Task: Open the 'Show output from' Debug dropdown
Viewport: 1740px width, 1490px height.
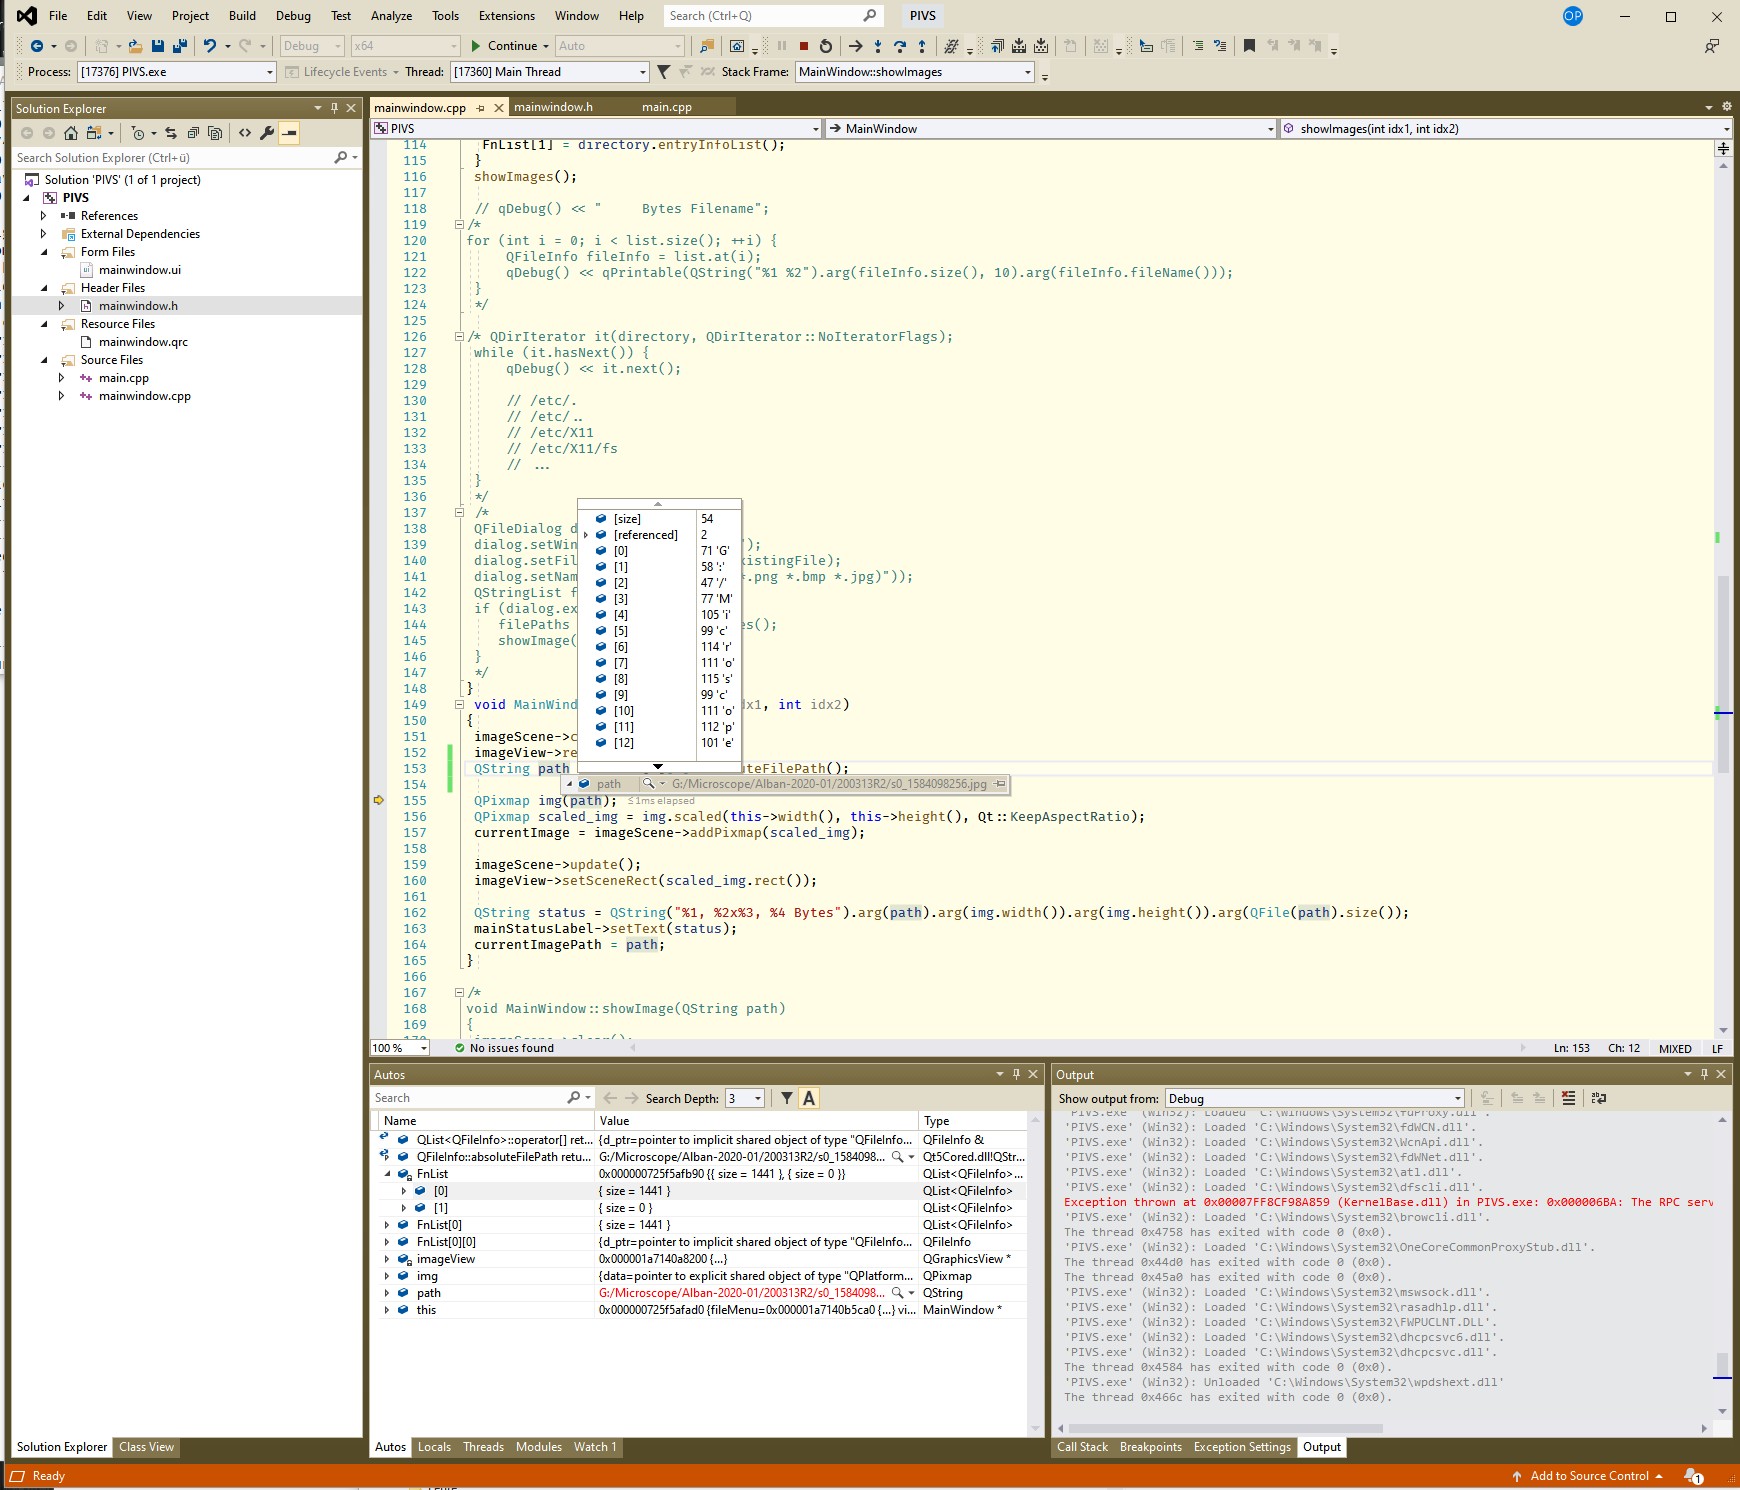Action: pyautogui.click(x=1314, y=1098)
